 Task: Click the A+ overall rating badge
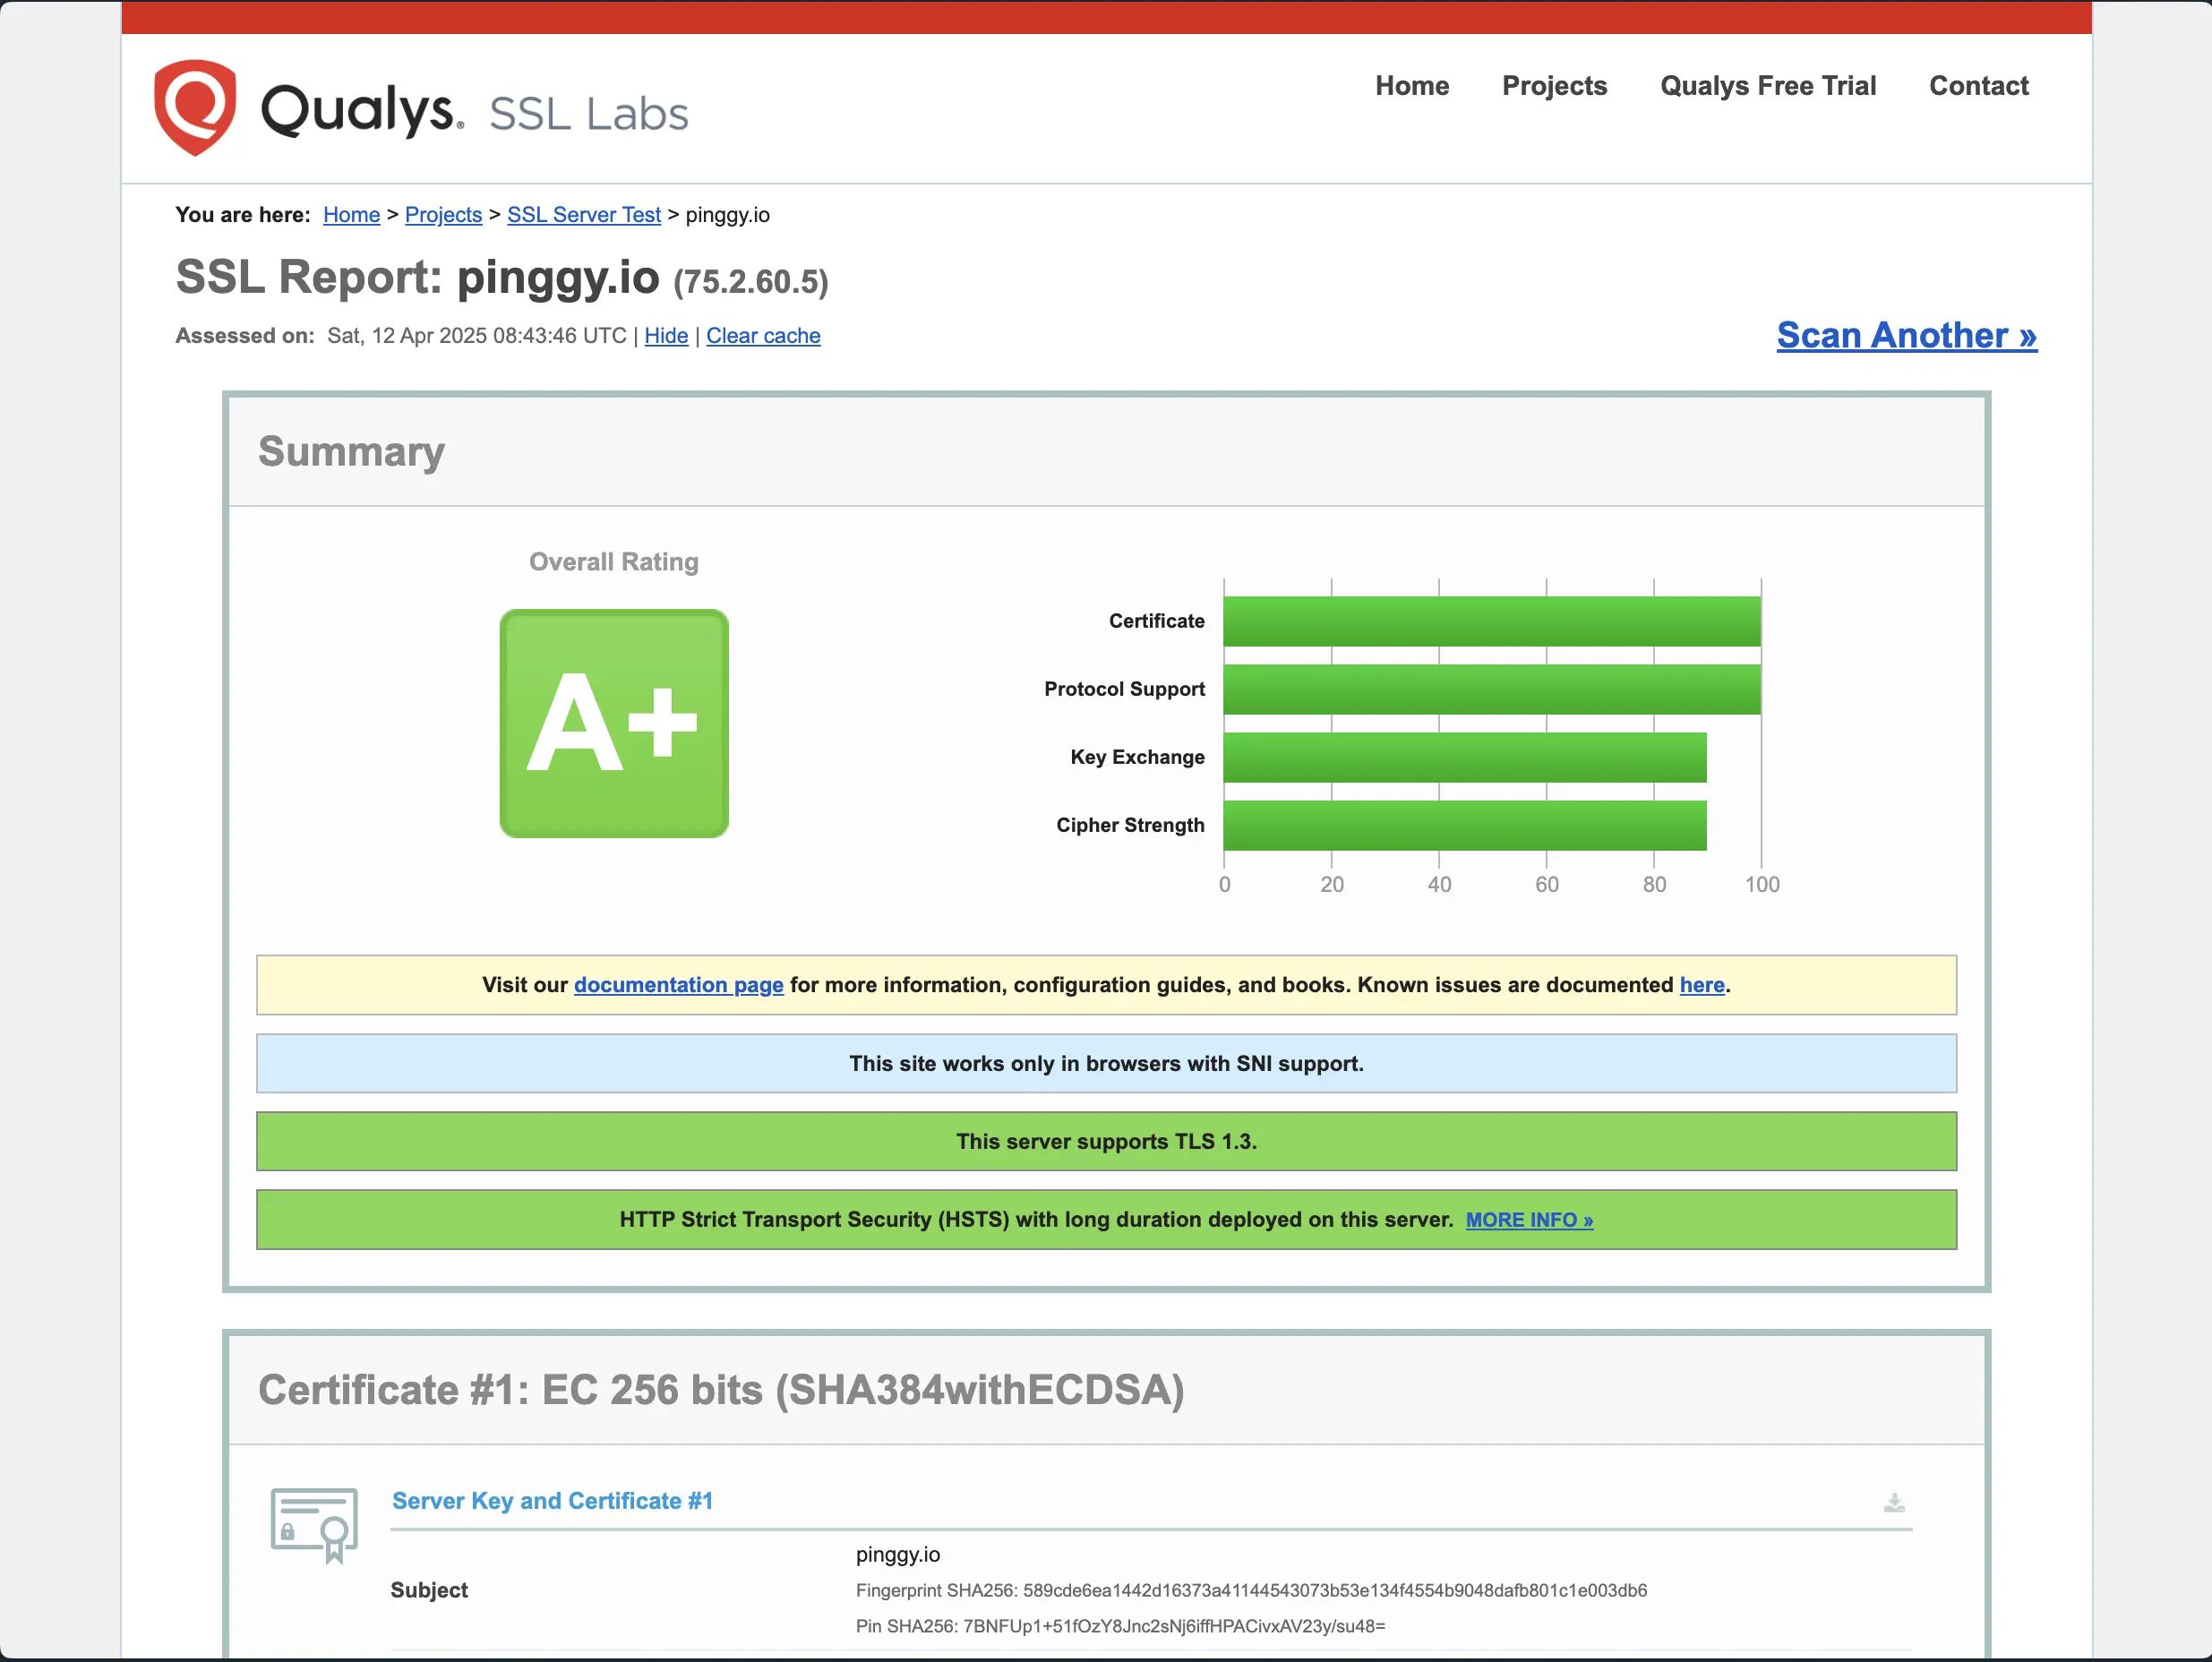[x=614, y=723]
